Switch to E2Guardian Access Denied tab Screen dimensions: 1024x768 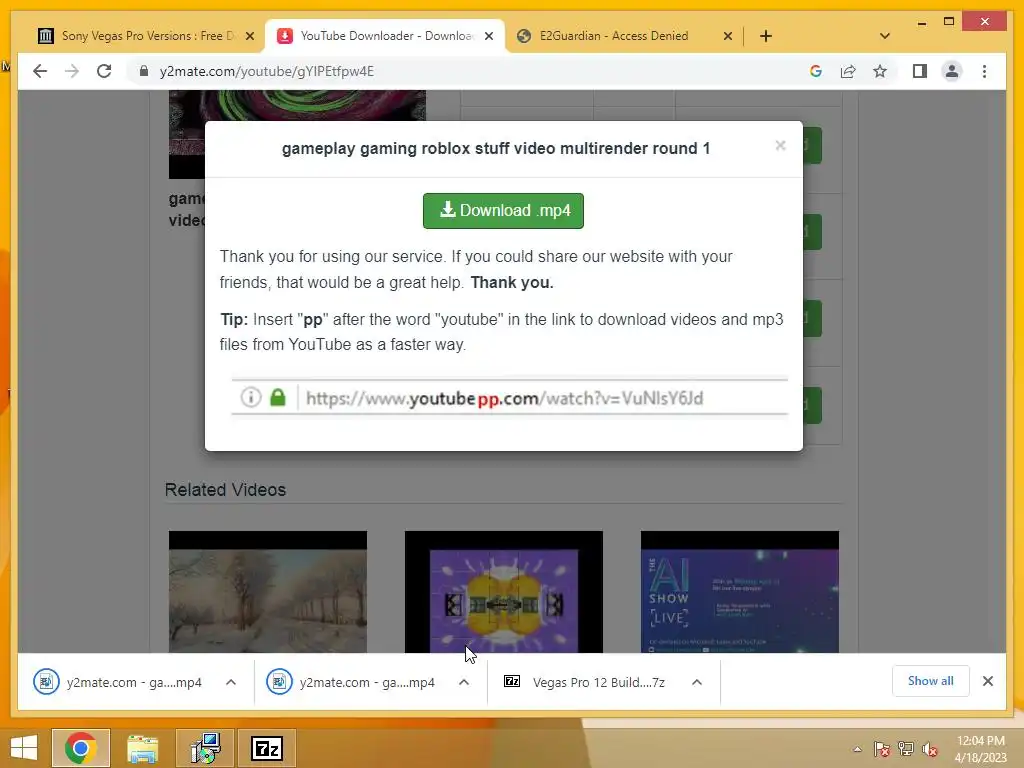(x=614, y=36)
